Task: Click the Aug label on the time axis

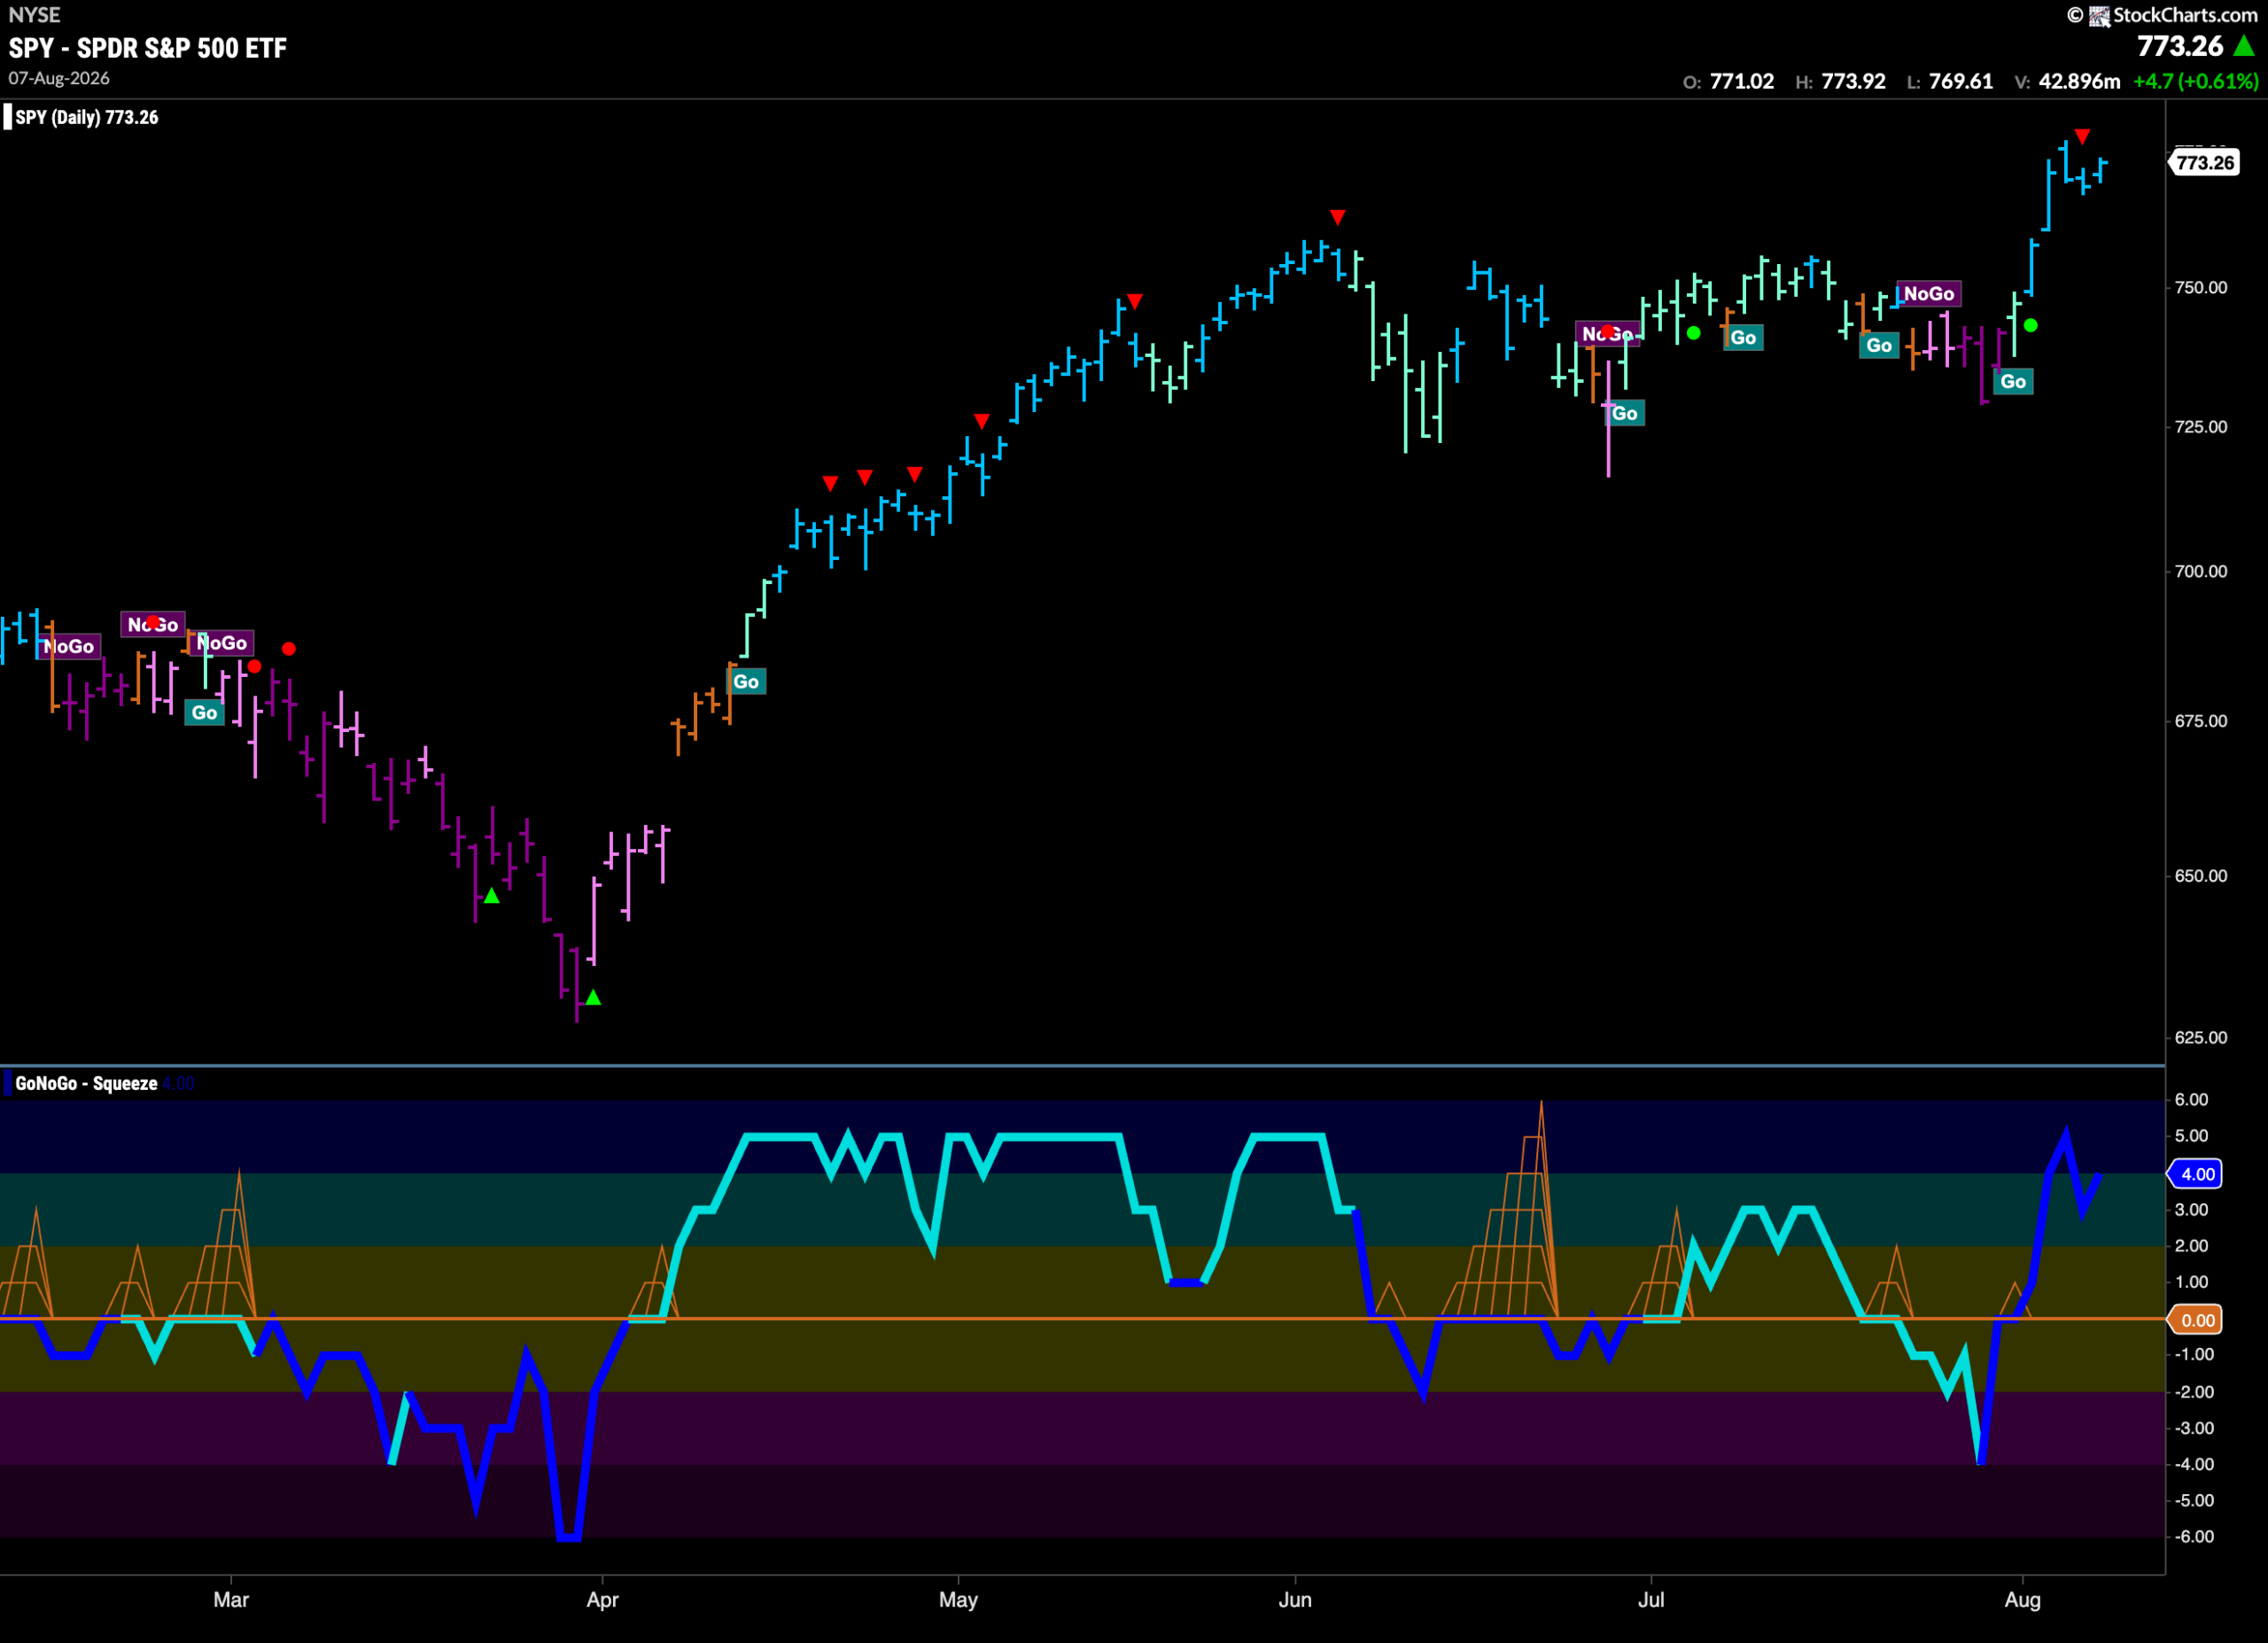Action: pyautogui.click(x=2022, y=1599)
